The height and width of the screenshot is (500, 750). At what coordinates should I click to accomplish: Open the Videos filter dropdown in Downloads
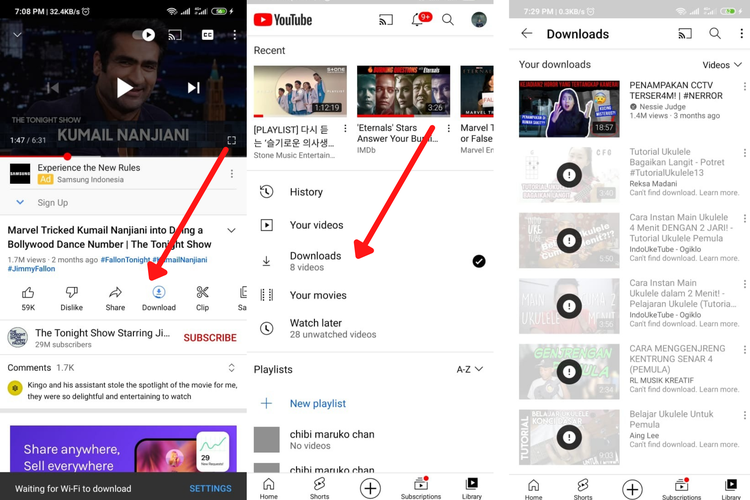pyautogui.click(x=722, y=65)
